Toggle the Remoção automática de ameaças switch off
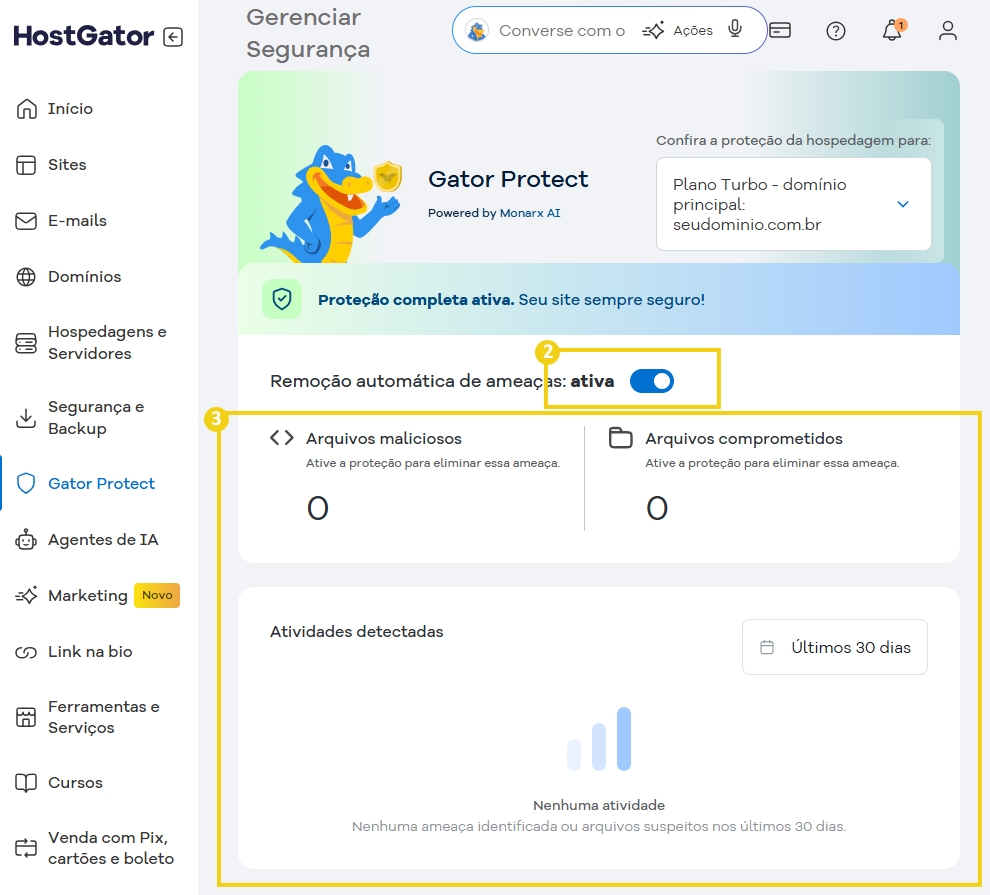This screenshot has height=895, width=990. pyautogui.click(x=651, y=381)
